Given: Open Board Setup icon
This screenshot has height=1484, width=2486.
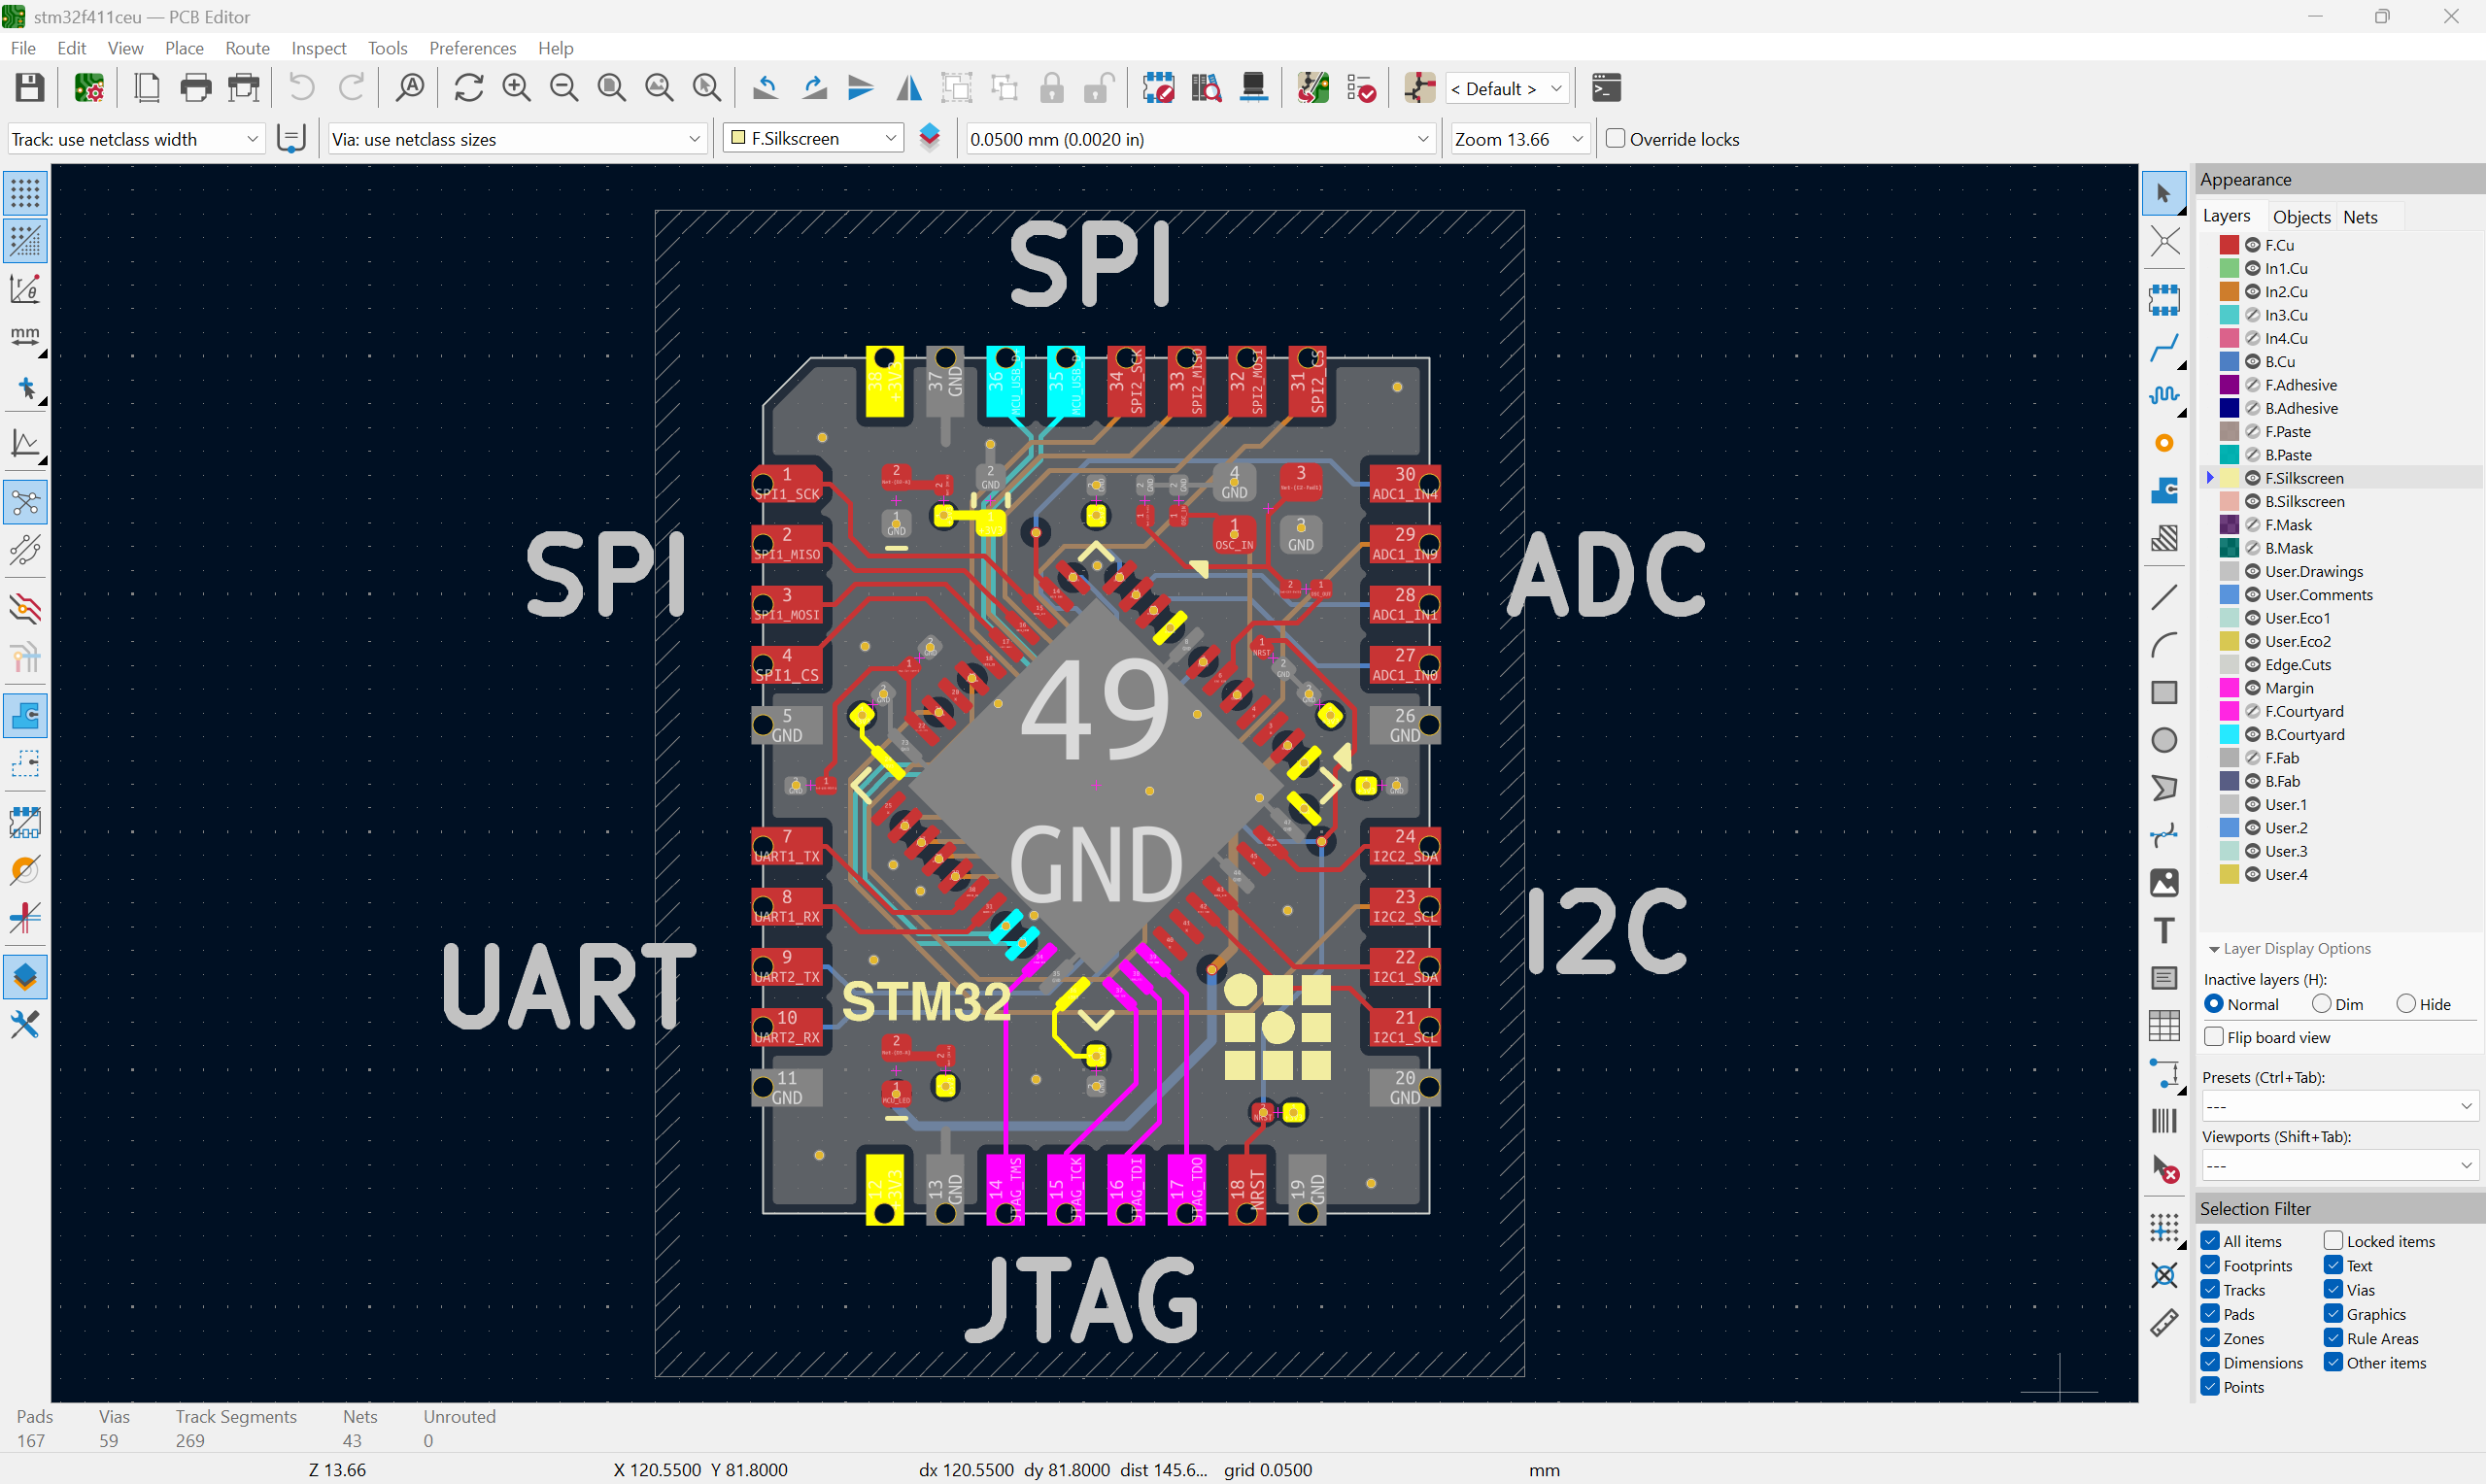Looking at the screenshot, I should (89, 88).
